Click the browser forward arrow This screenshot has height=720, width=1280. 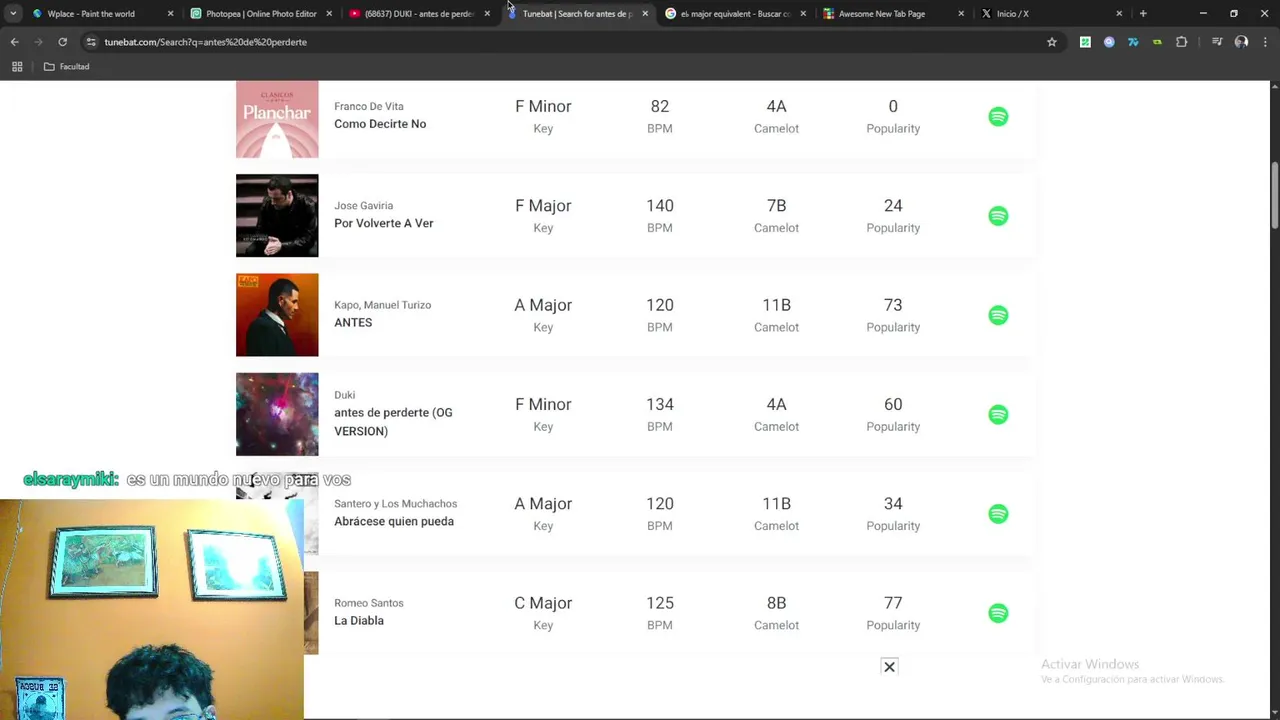[38, 42]
